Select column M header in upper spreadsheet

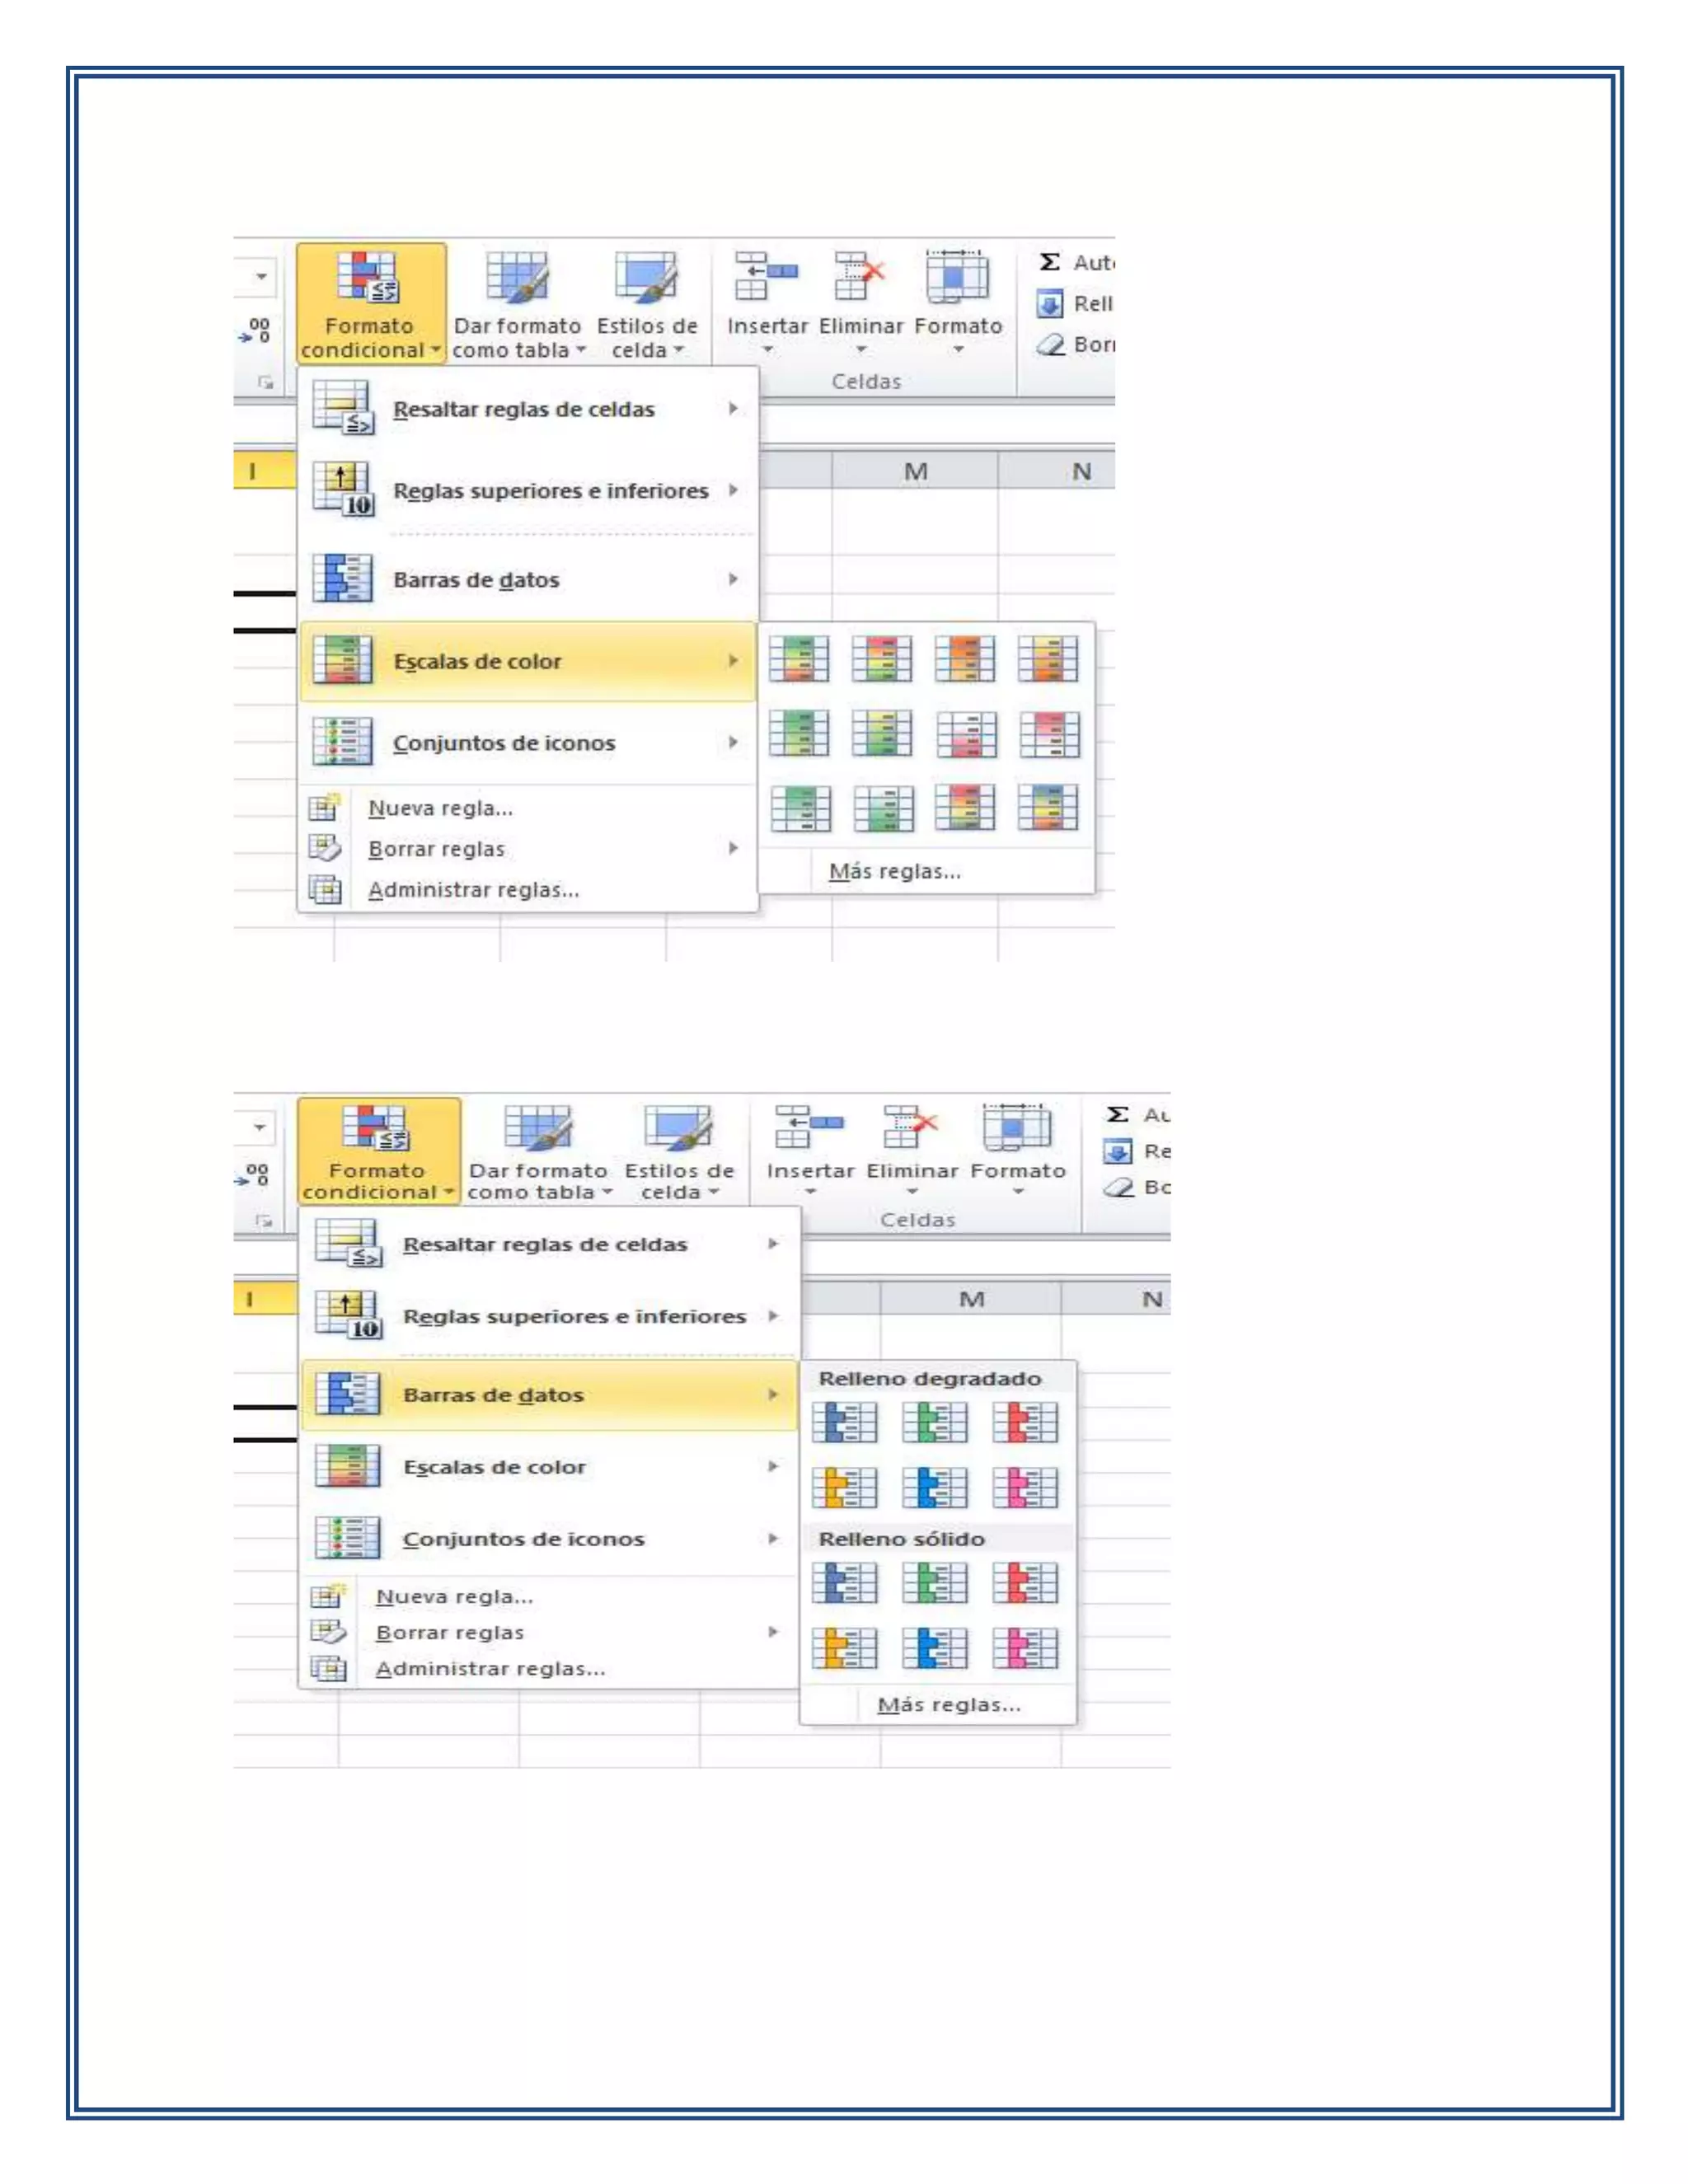tap(915, 471)
